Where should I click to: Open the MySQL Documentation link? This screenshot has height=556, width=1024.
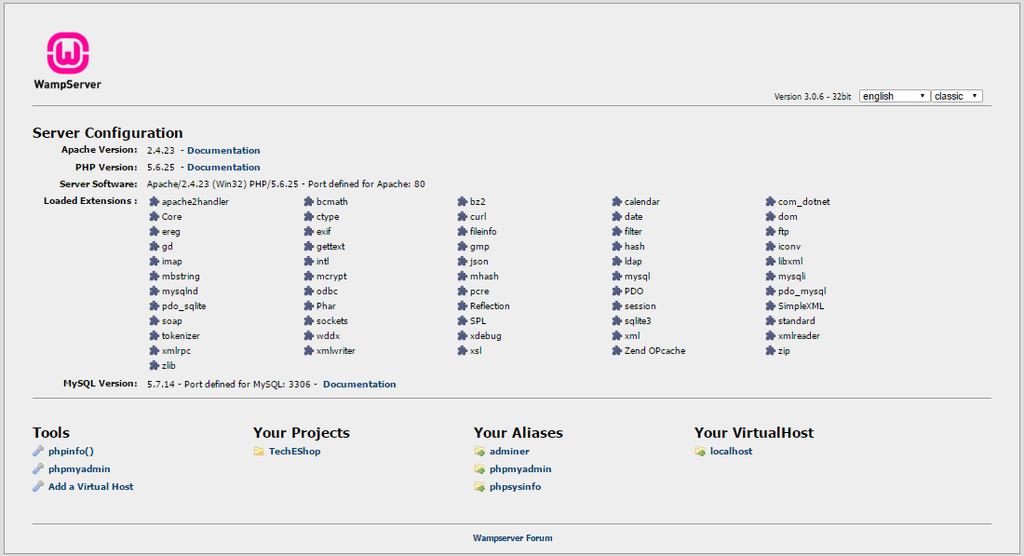(359, 384)
